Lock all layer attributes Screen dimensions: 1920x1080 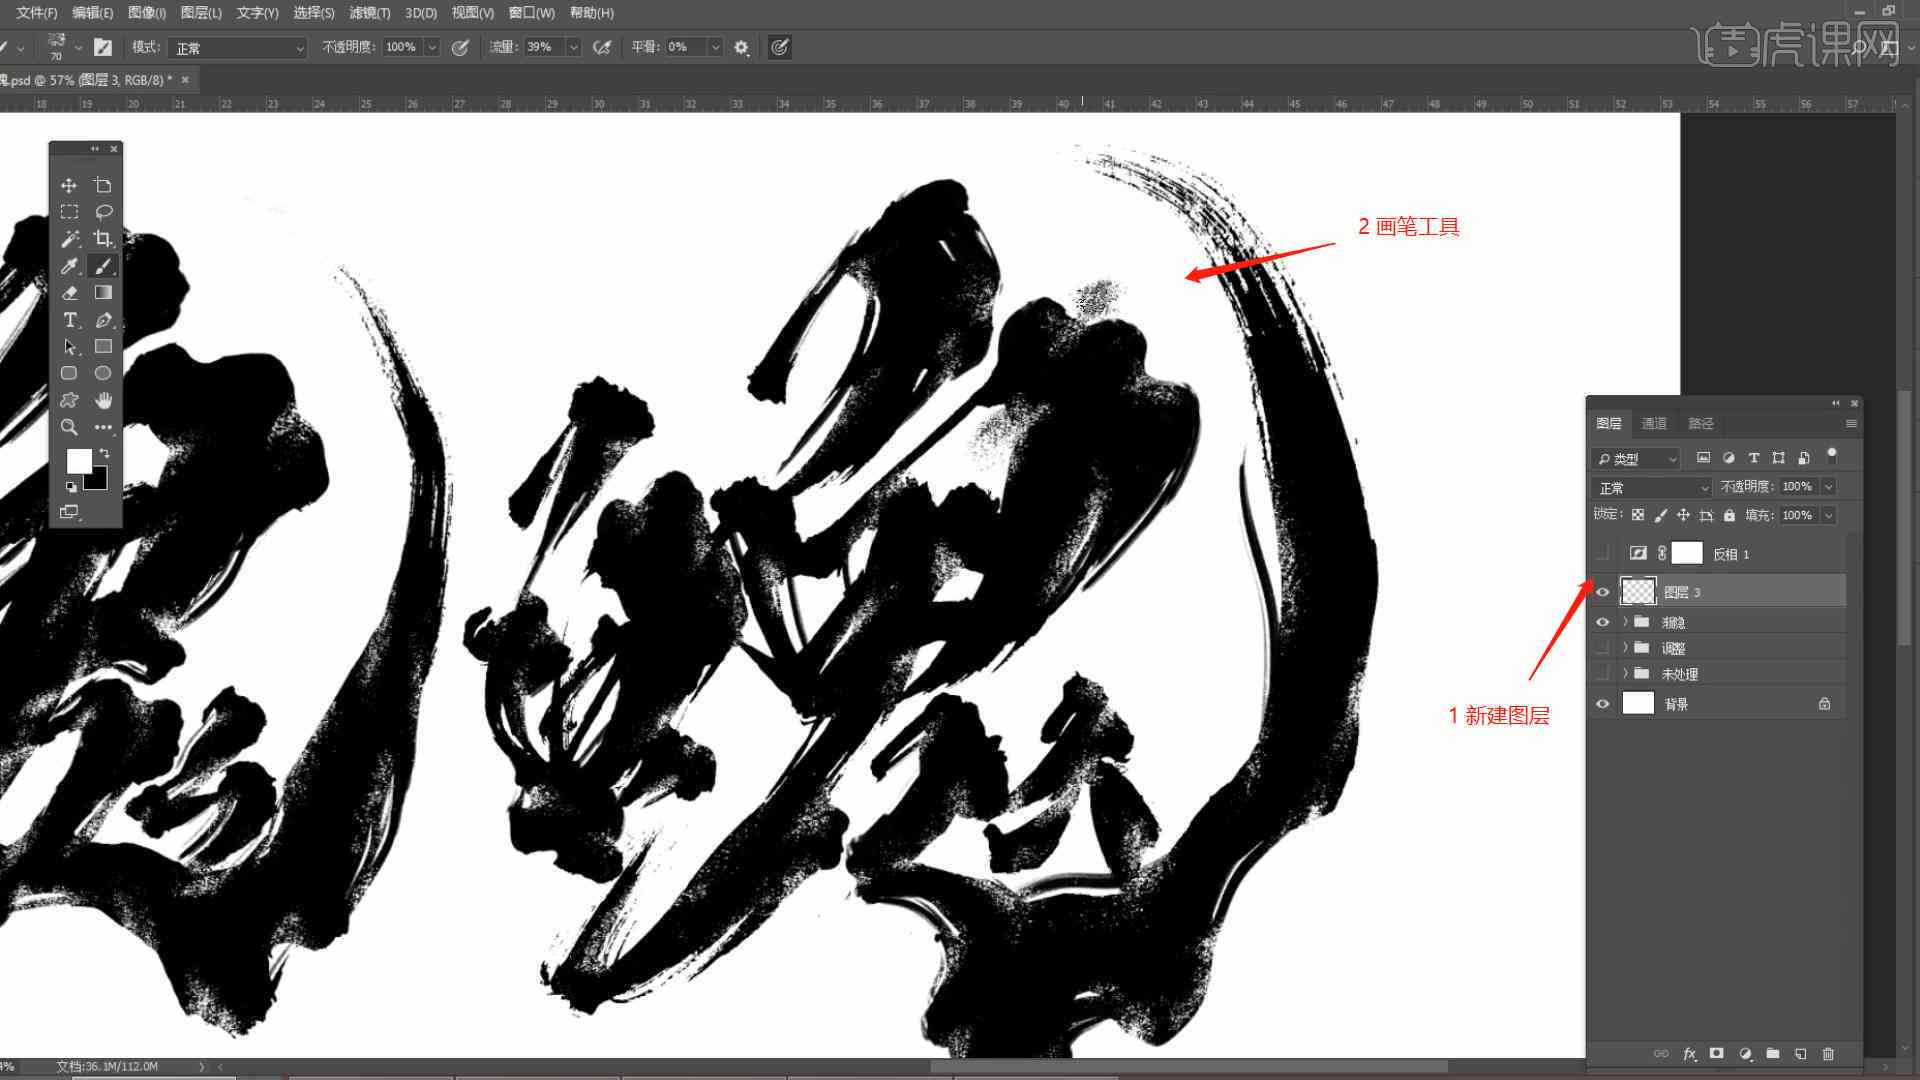pyautogui.click(x=1730, y=515)
